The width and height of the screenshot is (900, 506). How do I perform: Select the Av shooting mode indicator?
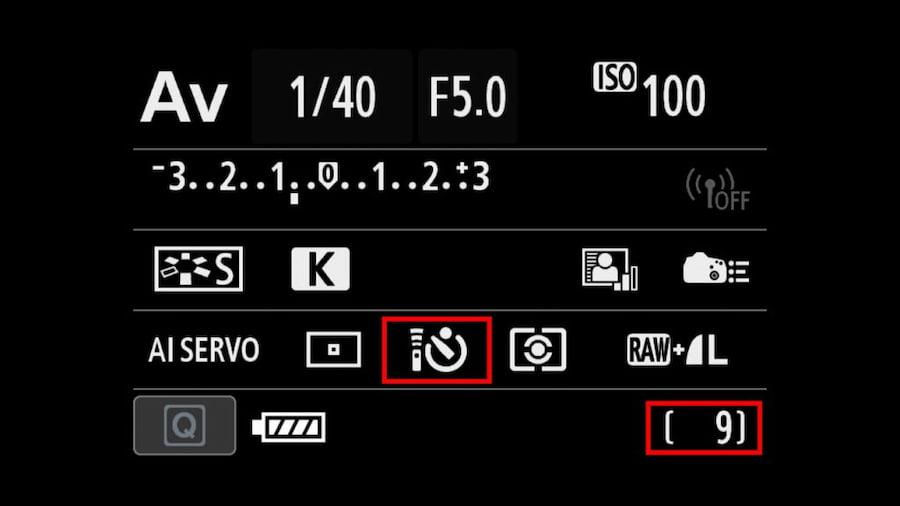[x=184, y=98]
